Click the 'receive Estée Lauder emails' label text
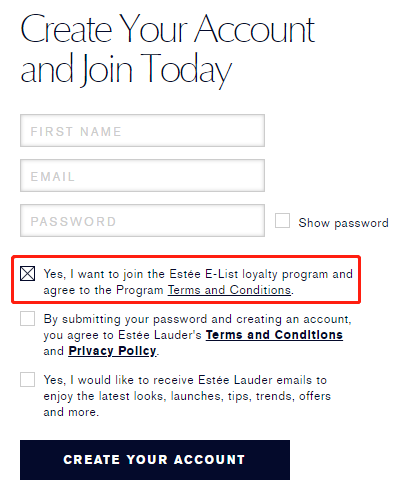This screenshot has width=397, height=492. 187,396
